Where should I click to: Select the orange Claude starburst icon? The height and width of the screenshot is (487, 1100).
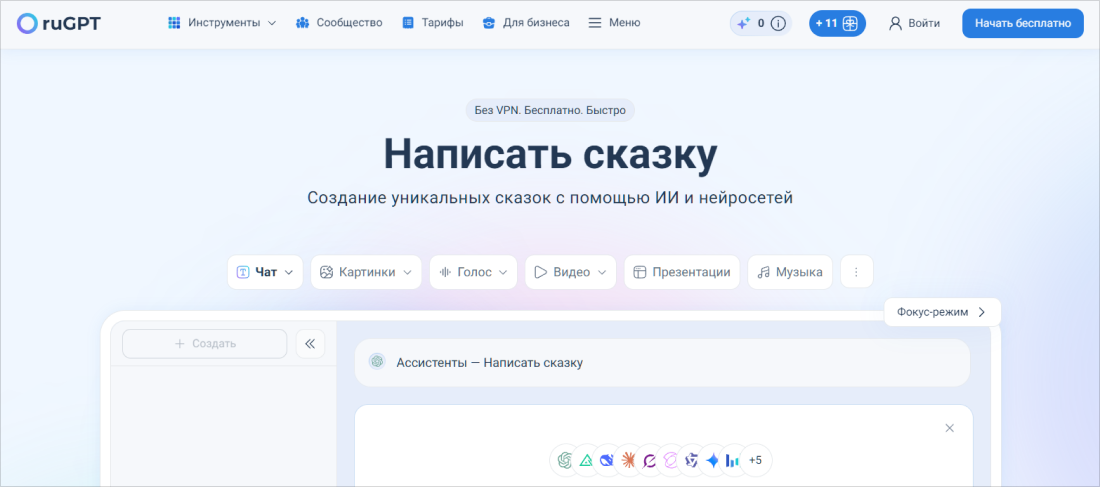[629, 460]
